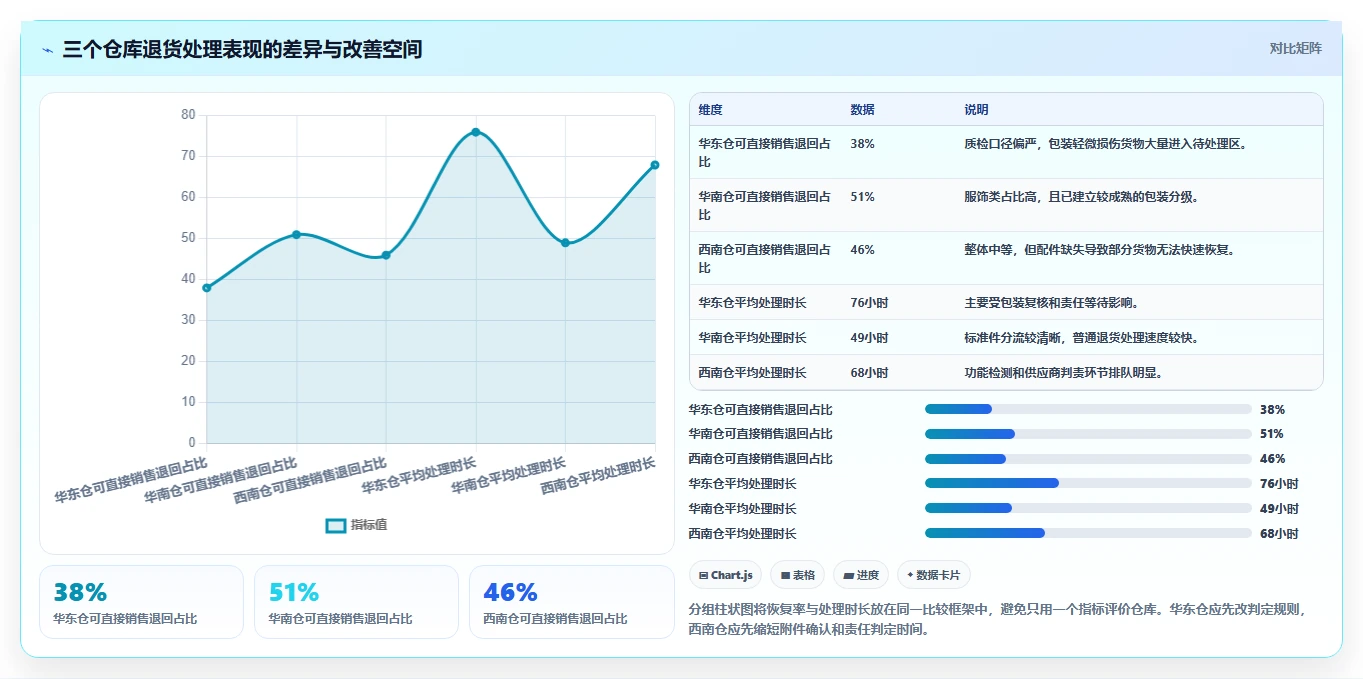
Task: Open the 51% 华南仓 data card
Action: 356,602
